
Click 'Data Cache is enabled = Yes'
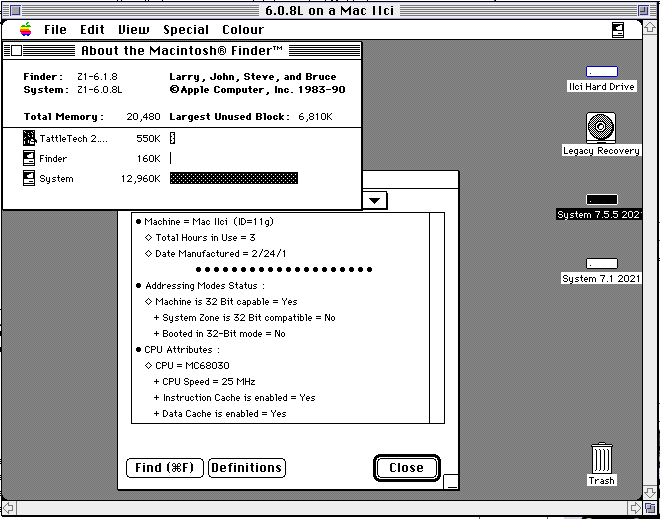click(220, 413)
